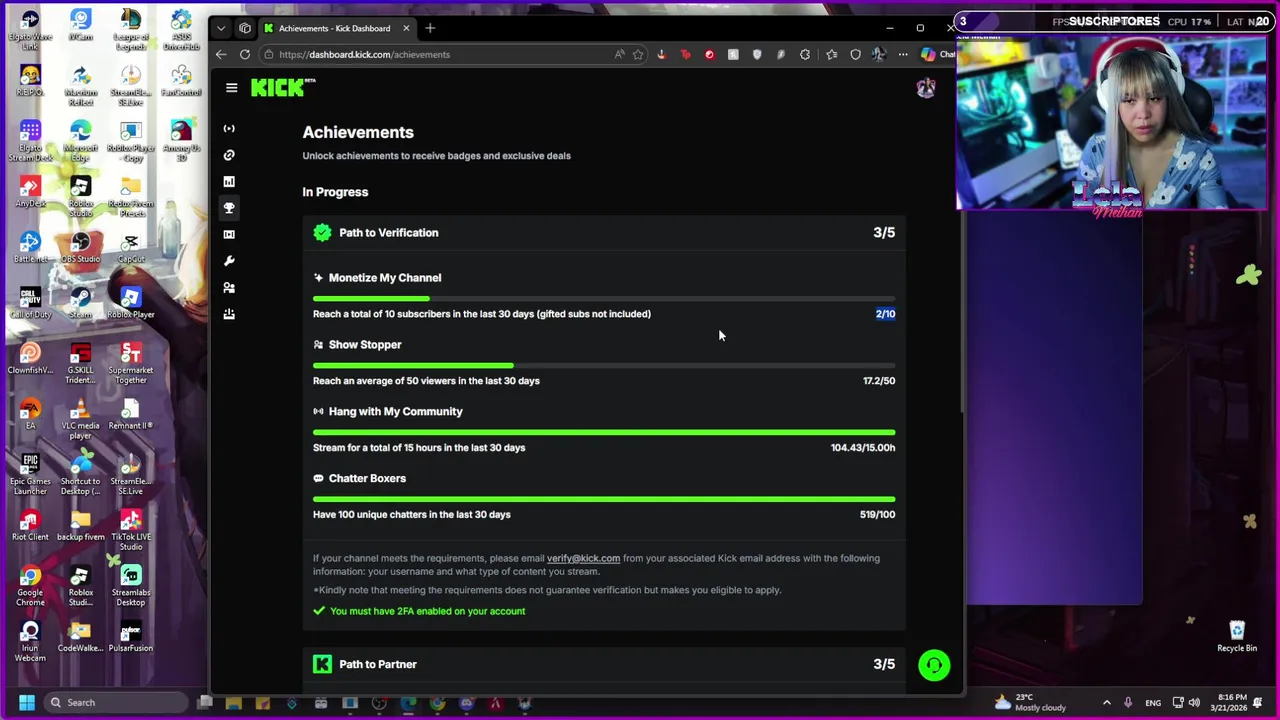Click the verify@kick.com email link
The height and width of the screenshot is (720, 1280).
583,558
